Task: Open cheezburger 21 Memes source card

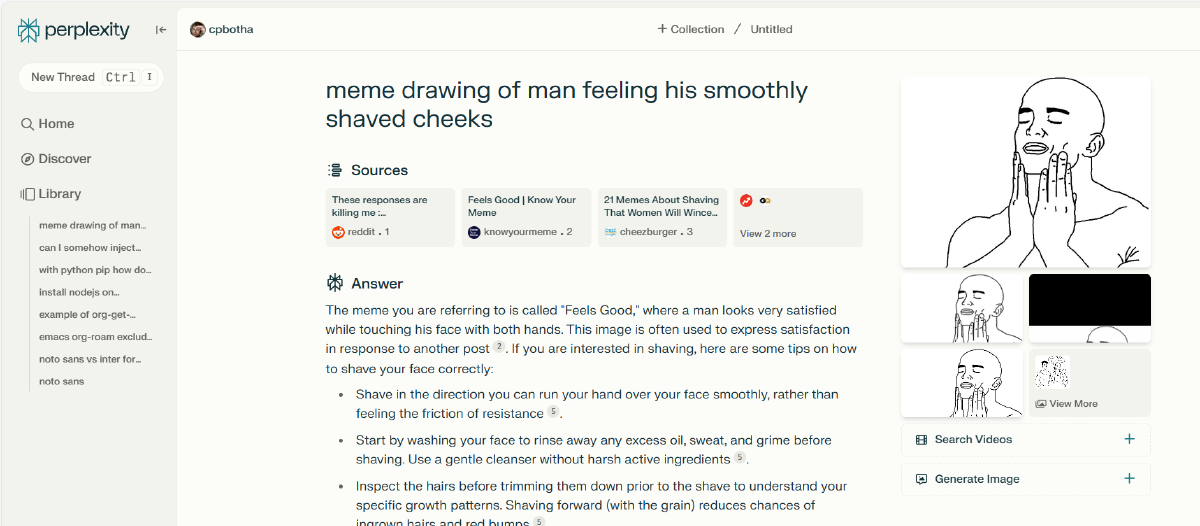Action: click(662, 216)
